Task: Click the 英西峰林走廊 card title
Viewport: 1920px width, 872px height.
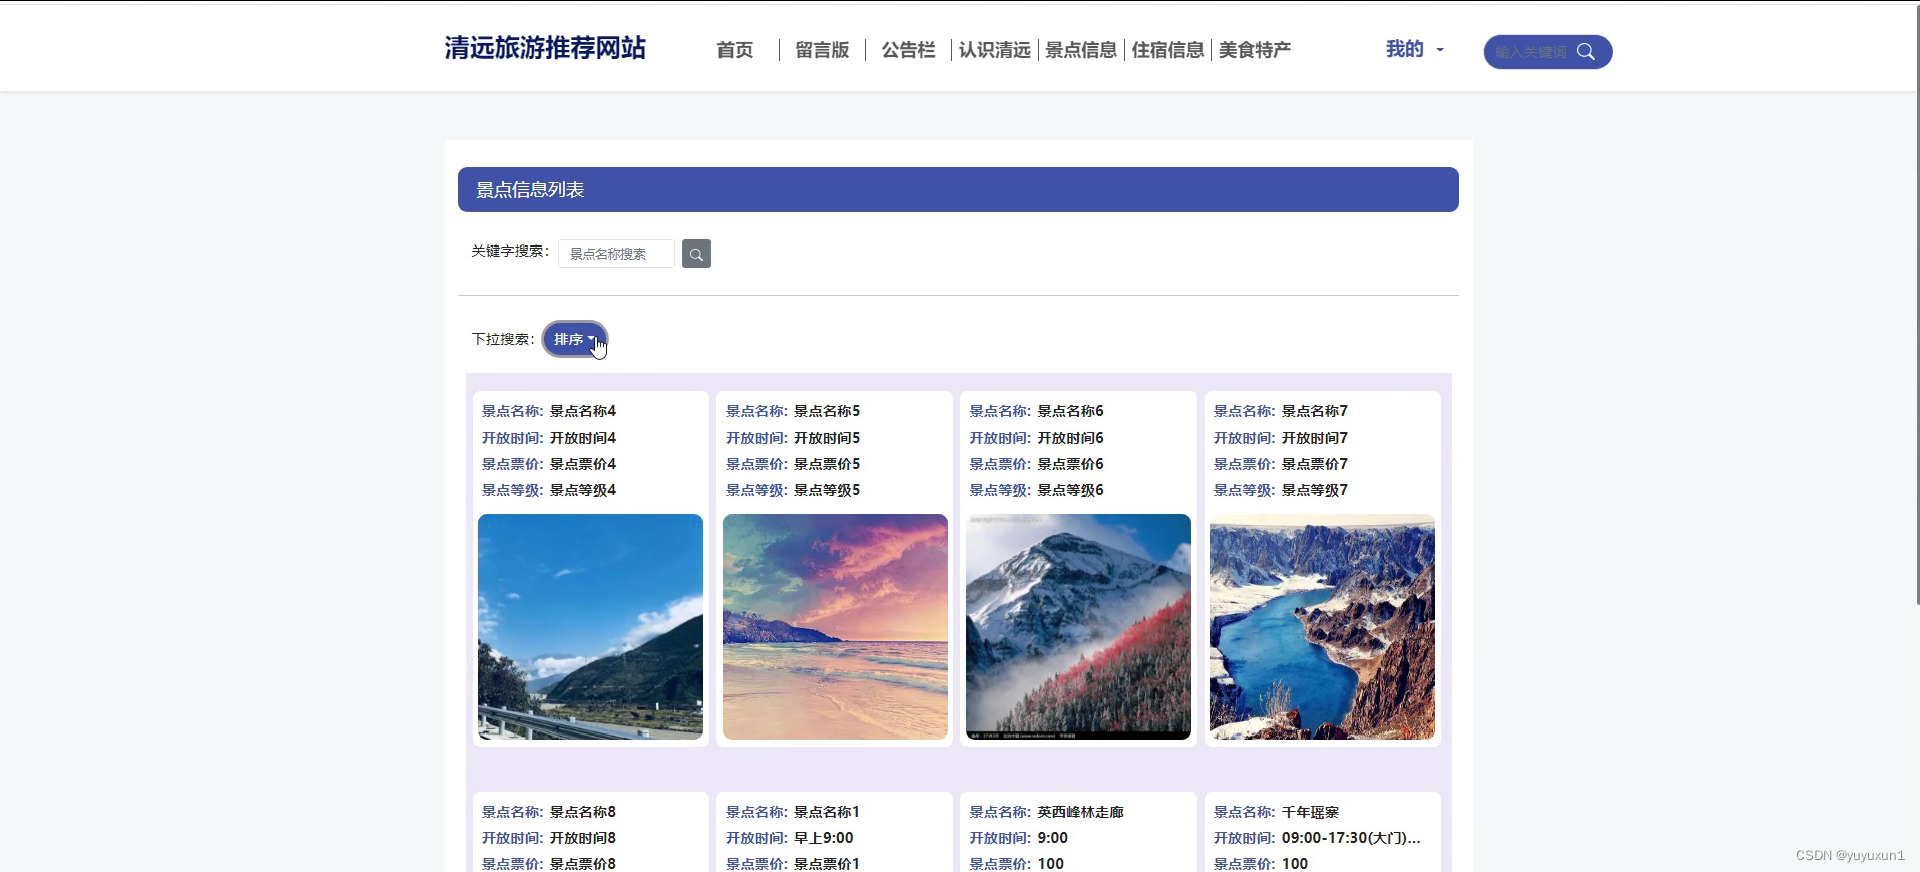Action: (x=1080, y=812)
